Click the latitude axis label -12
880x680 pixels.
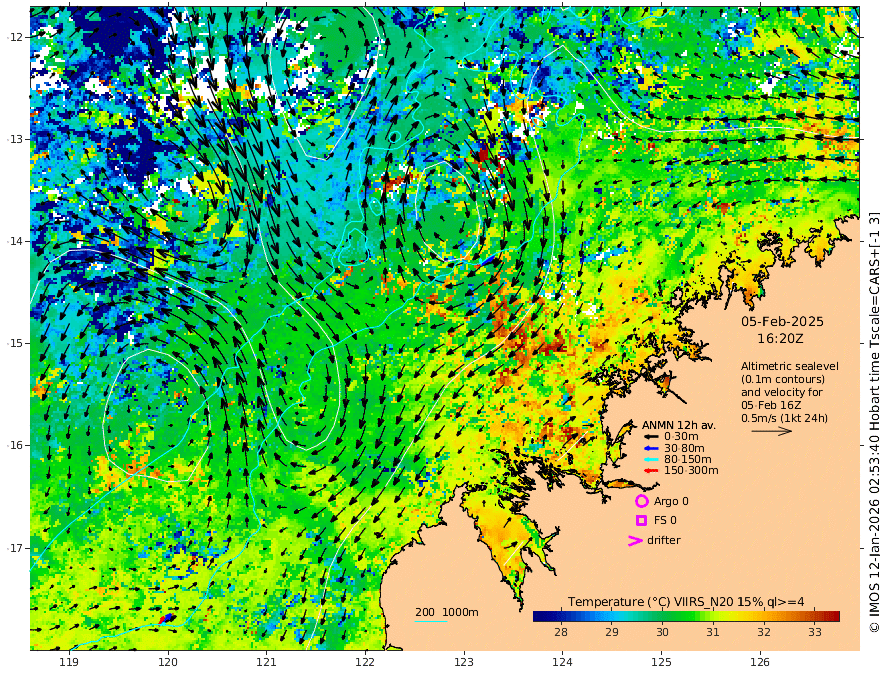[15, 37]
